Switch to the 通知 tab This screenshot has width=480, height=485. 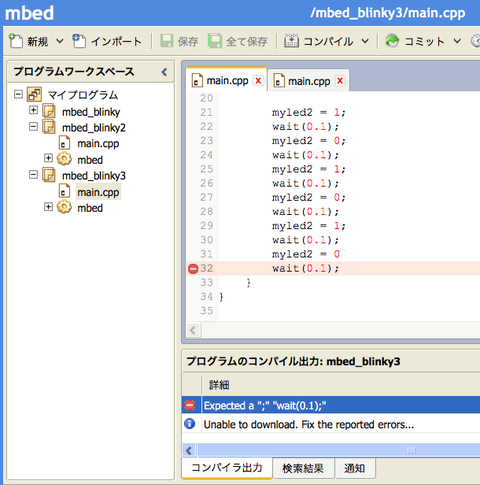click(x=354, y=468)
